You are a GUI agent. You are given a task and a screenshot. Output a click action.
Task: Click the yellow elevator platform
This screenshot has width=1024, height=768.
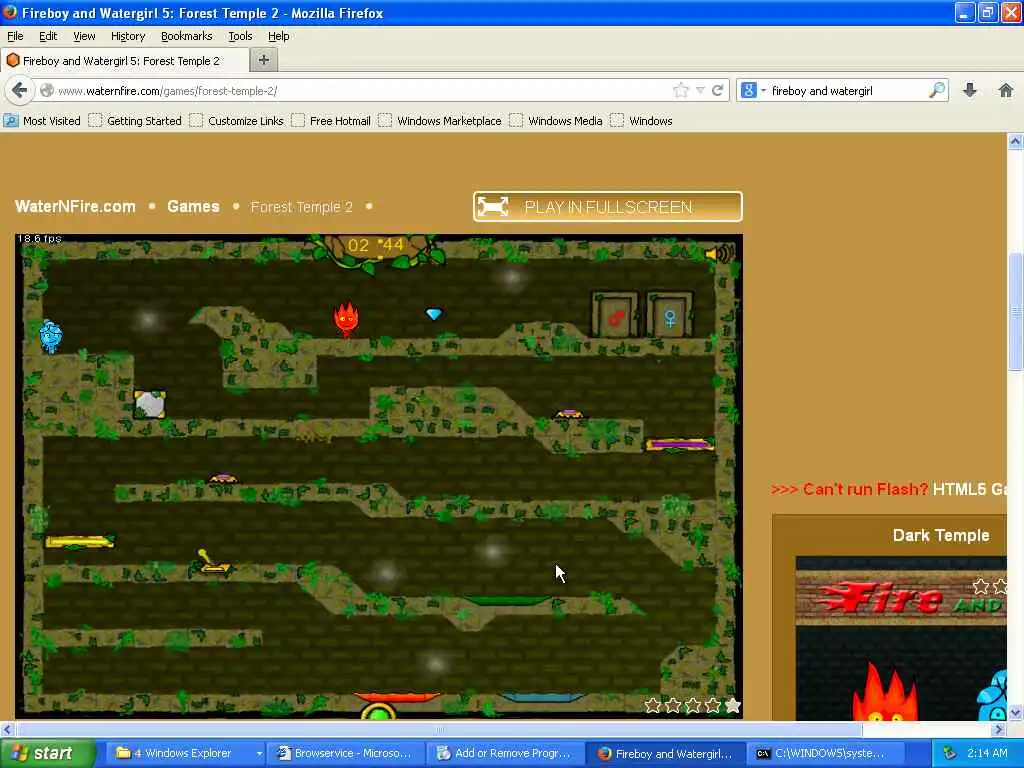tap(80, 541)
